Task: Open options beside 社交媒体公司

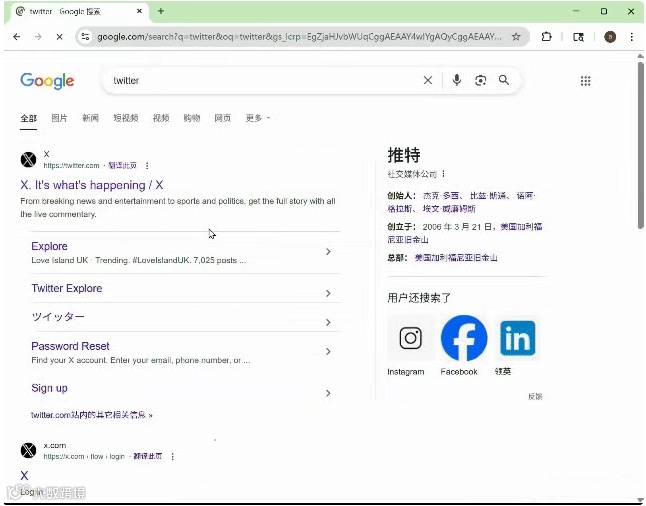Action: pyautogui.click(x=443, y=174)
